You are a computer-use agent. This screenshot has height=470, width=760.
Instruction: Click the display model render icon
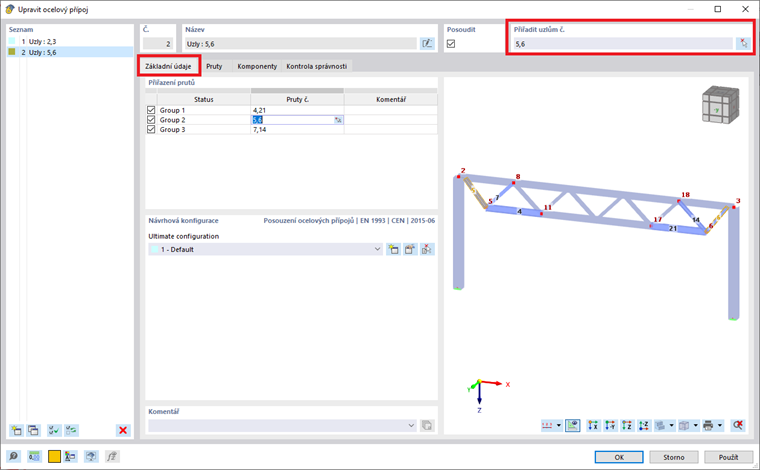click(660, 425)
